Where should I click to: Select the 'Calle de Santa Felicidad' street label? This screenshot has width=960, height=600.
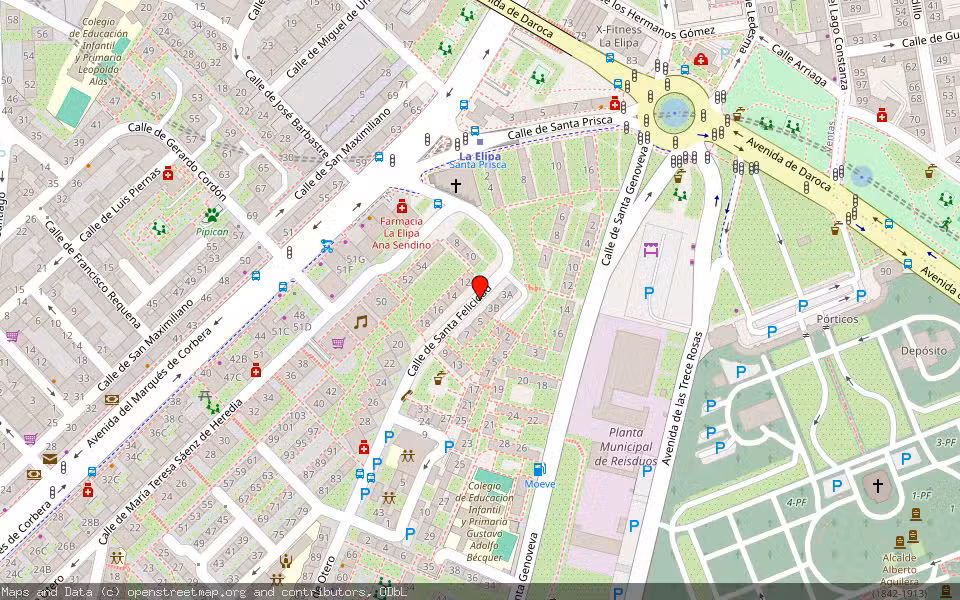pyautogui.click(x=449, y=331)
